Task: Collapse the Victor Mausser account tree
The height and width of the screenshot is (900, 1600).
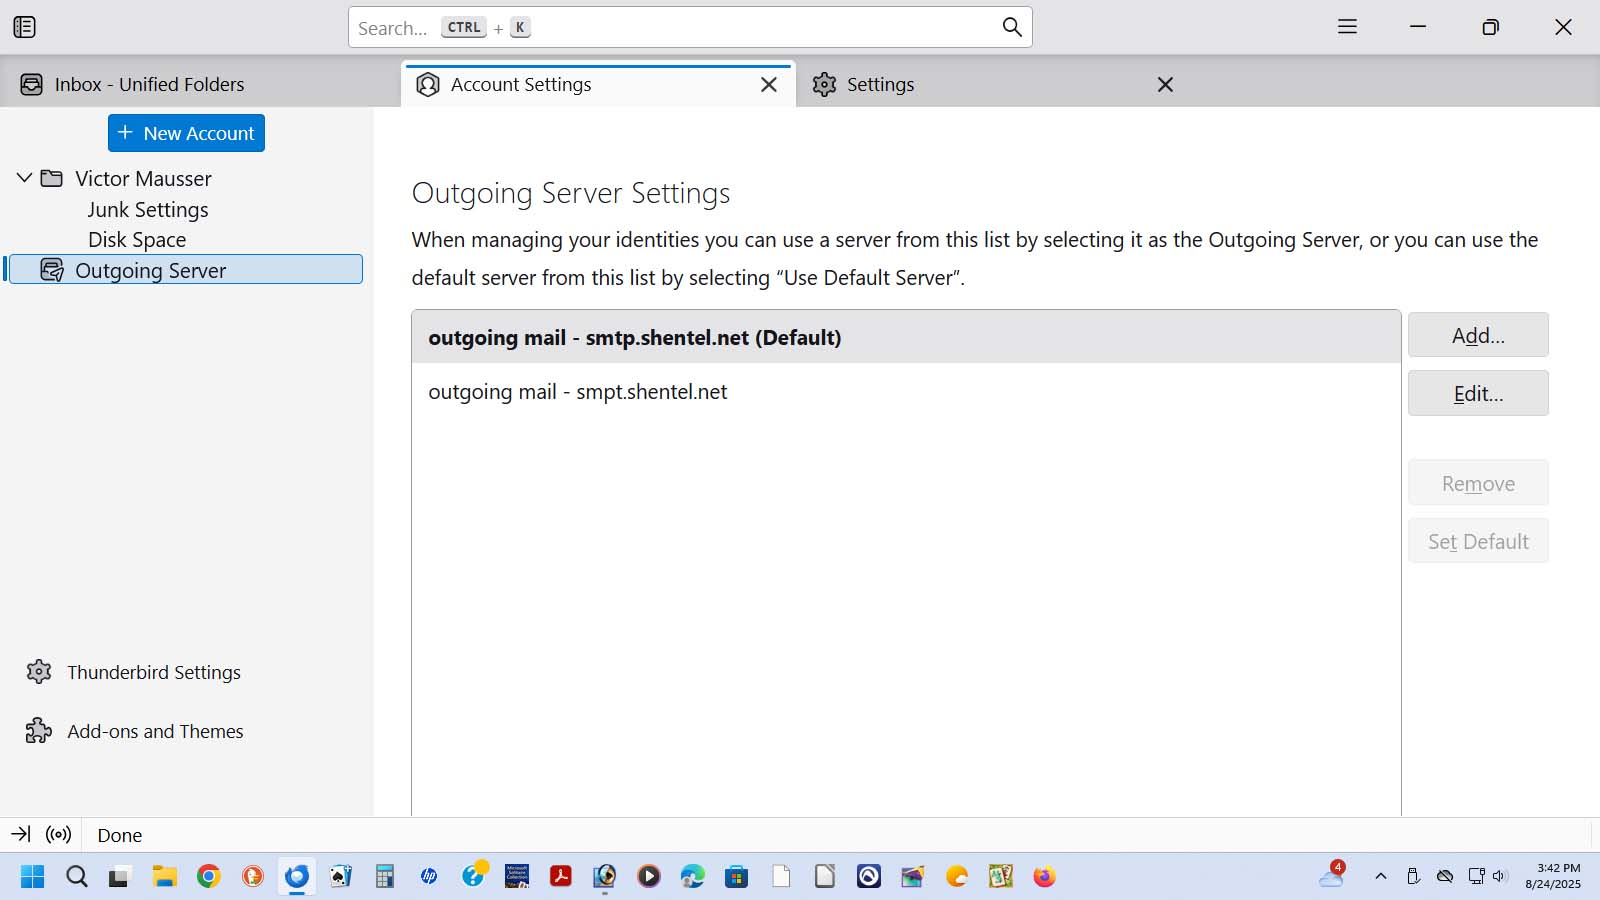Action: pos(25,178)
